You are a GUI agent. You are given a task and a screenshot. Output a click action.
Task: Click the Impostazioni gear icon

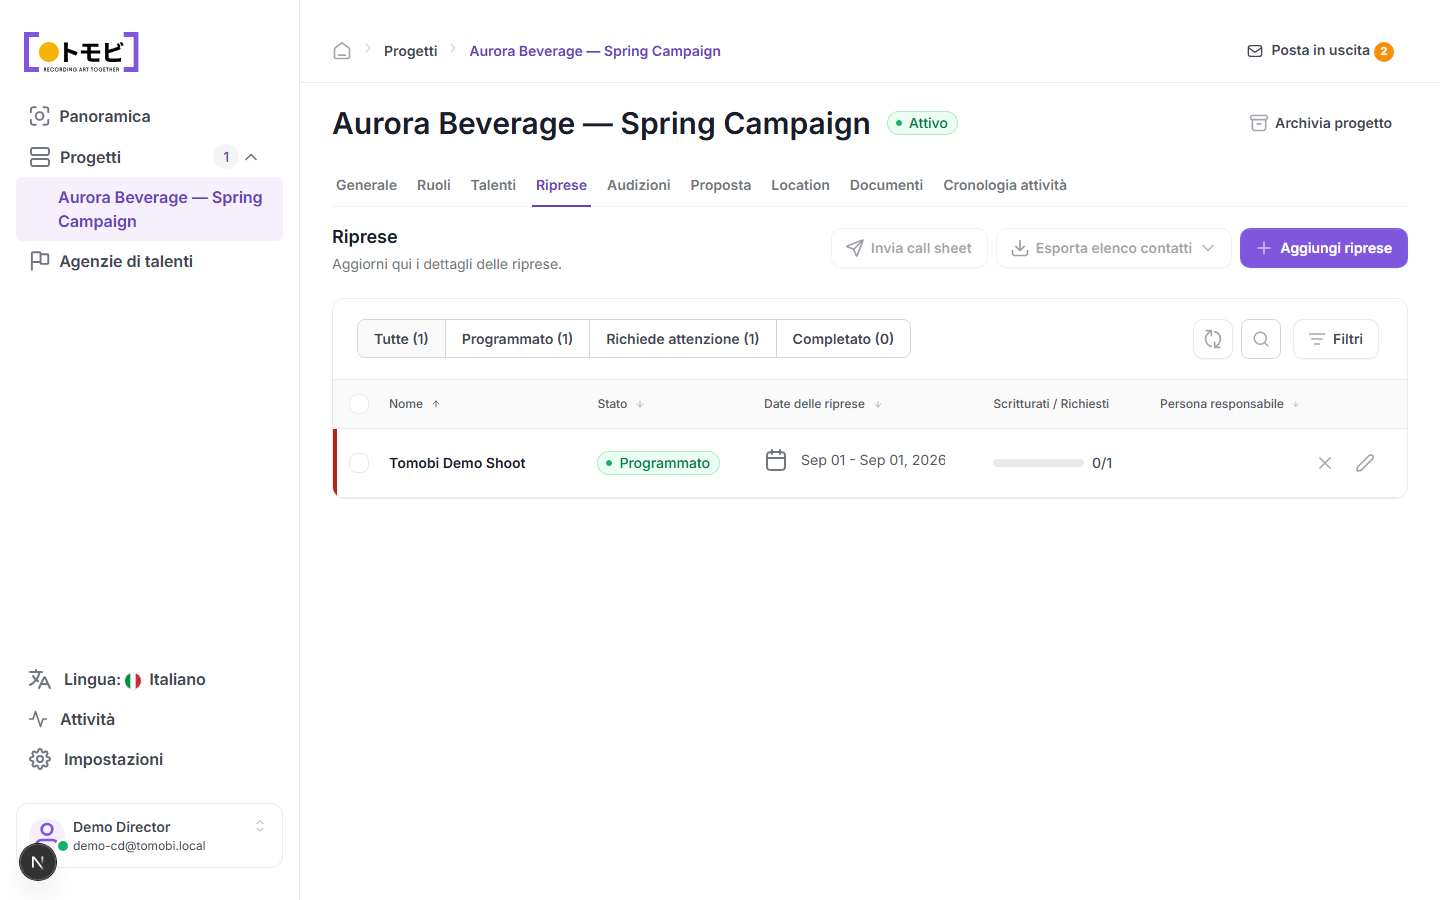[x=40, y=759]
